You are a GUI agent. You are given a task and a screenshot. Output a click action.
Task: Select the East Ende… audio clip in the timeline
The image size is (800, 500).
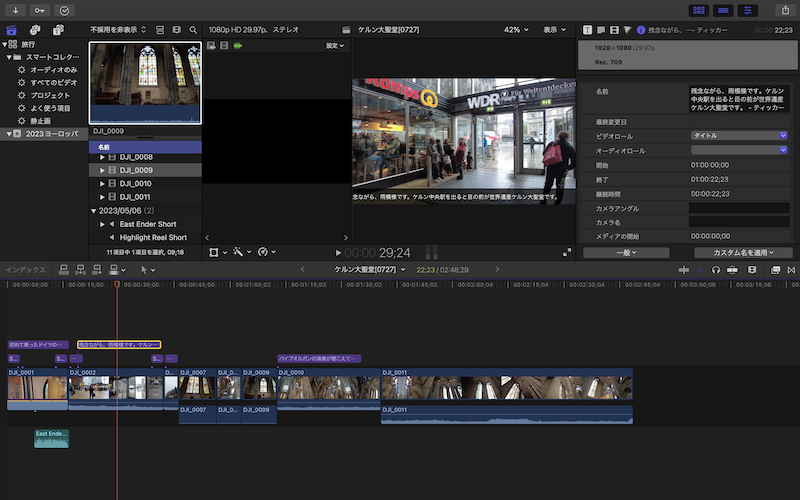pos(51,439)
